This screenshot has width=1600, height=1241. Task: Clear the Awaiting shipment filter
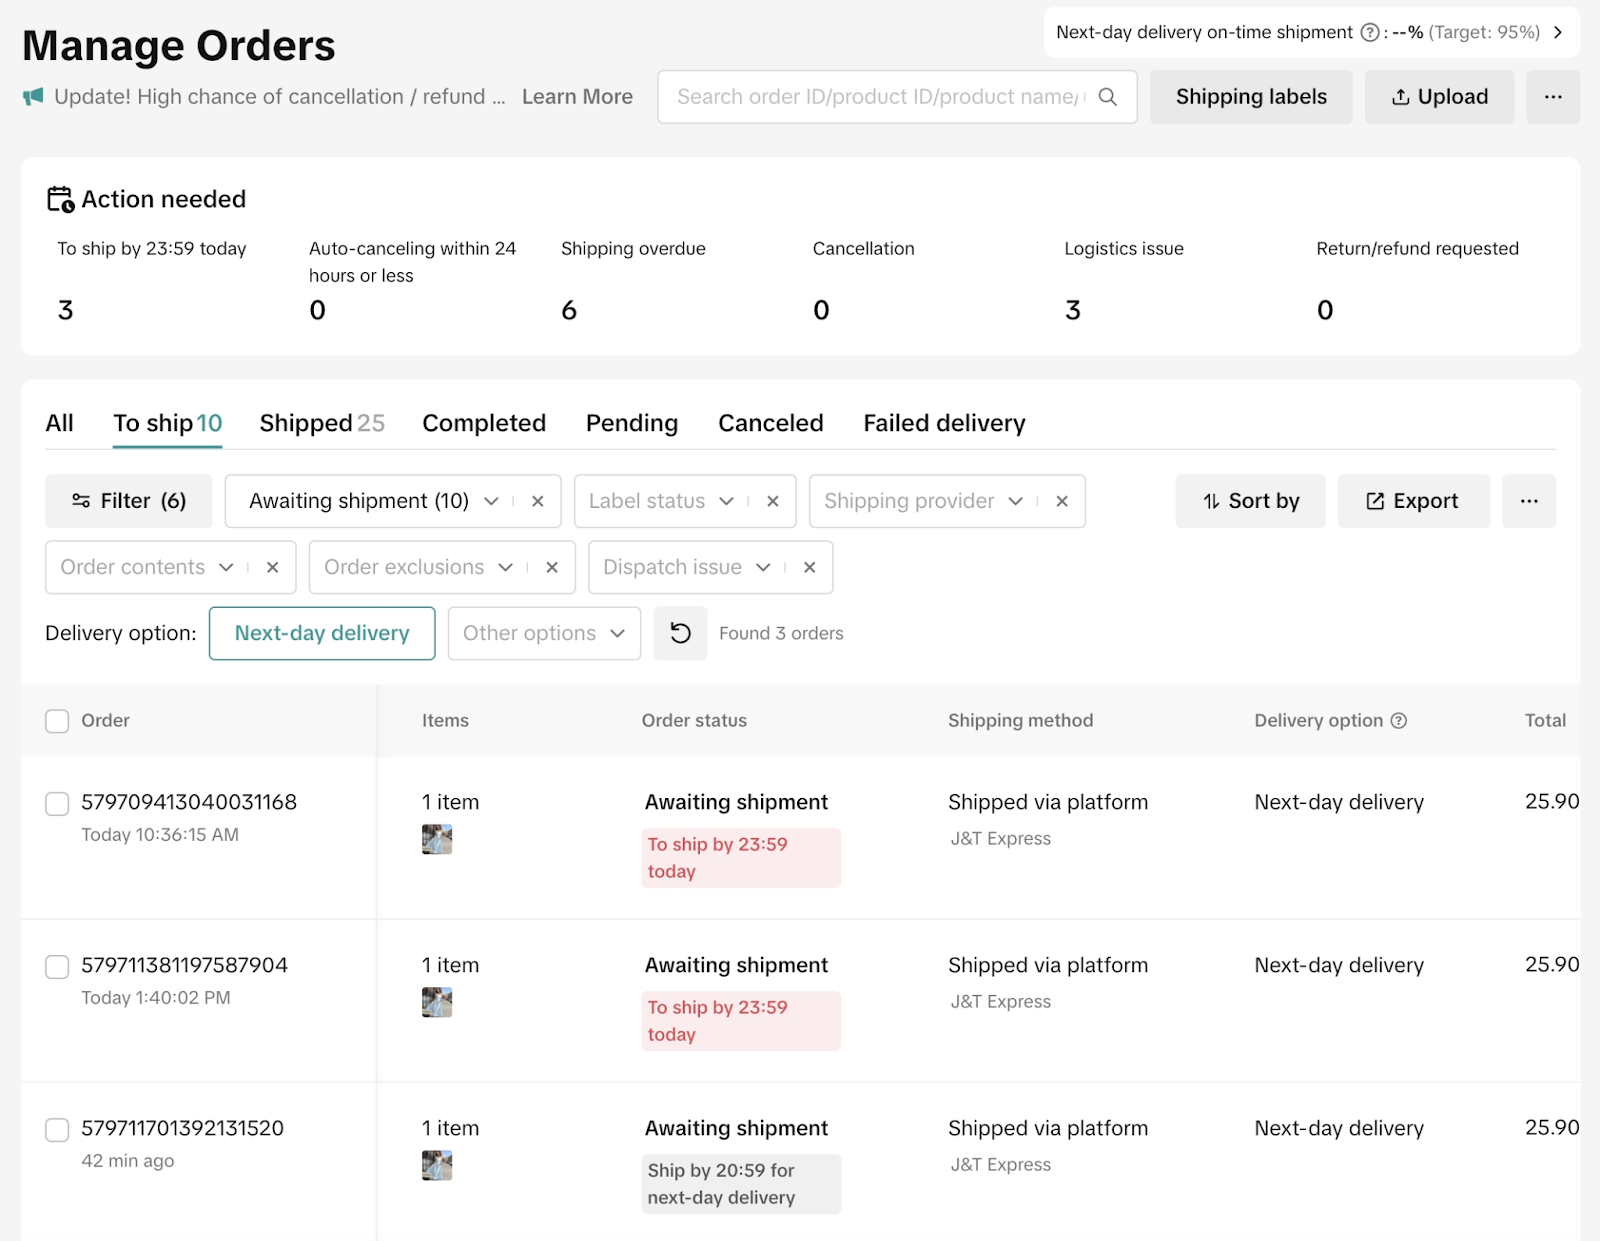[538, 501]
